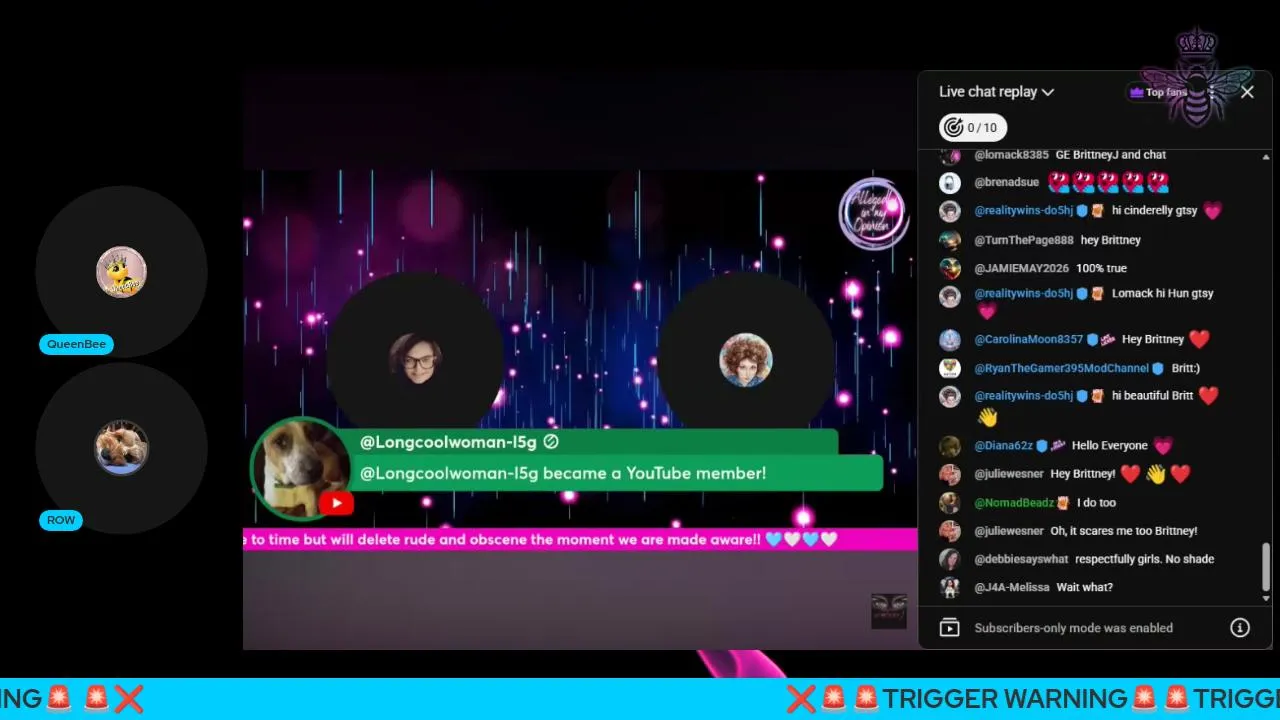
Task: Click moderator shield badge next to @RyanTheGamer395ModChannel
Action: click(x=1158, y=368)
